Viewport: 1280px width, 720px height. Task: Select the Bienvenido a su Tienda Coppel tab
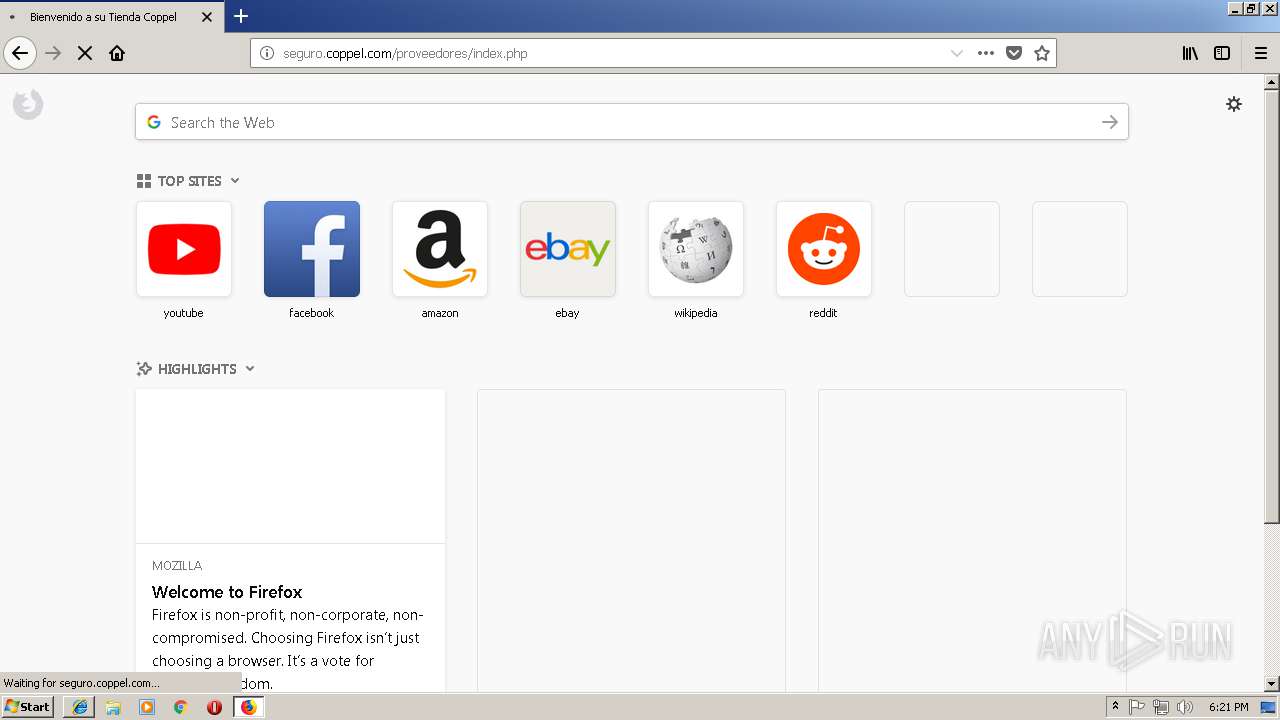pyautogui.click(x=112, y=17)
